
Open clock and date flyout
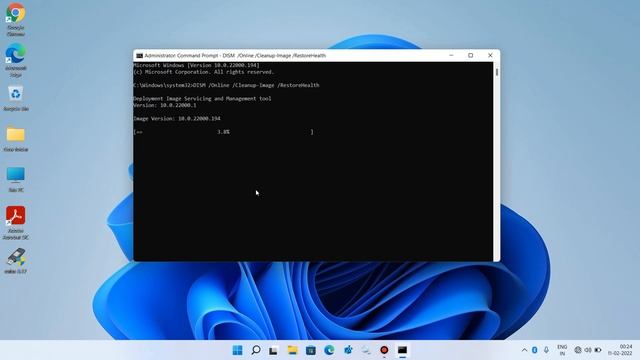tap(620, 350)
